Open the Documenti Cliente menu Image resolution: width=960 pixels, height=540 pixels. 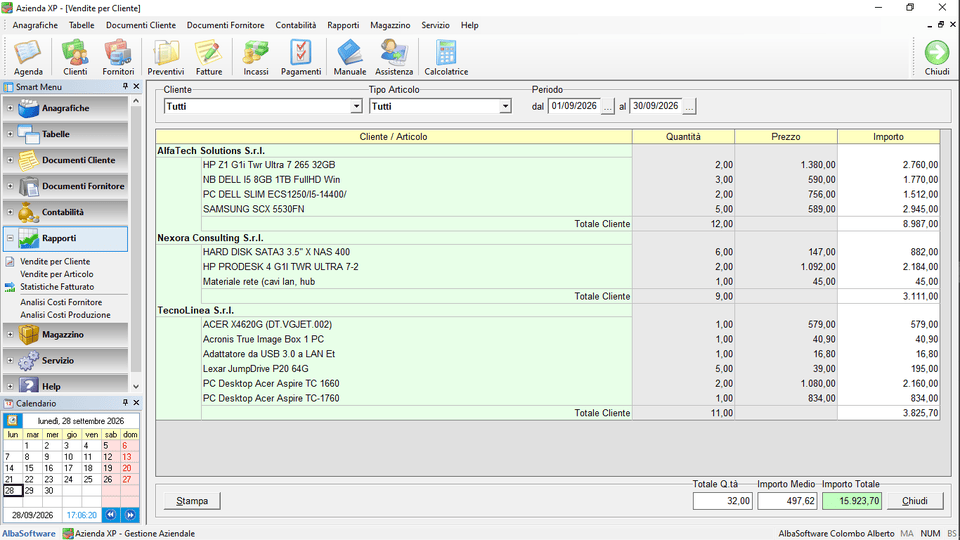tap(141, 25)
